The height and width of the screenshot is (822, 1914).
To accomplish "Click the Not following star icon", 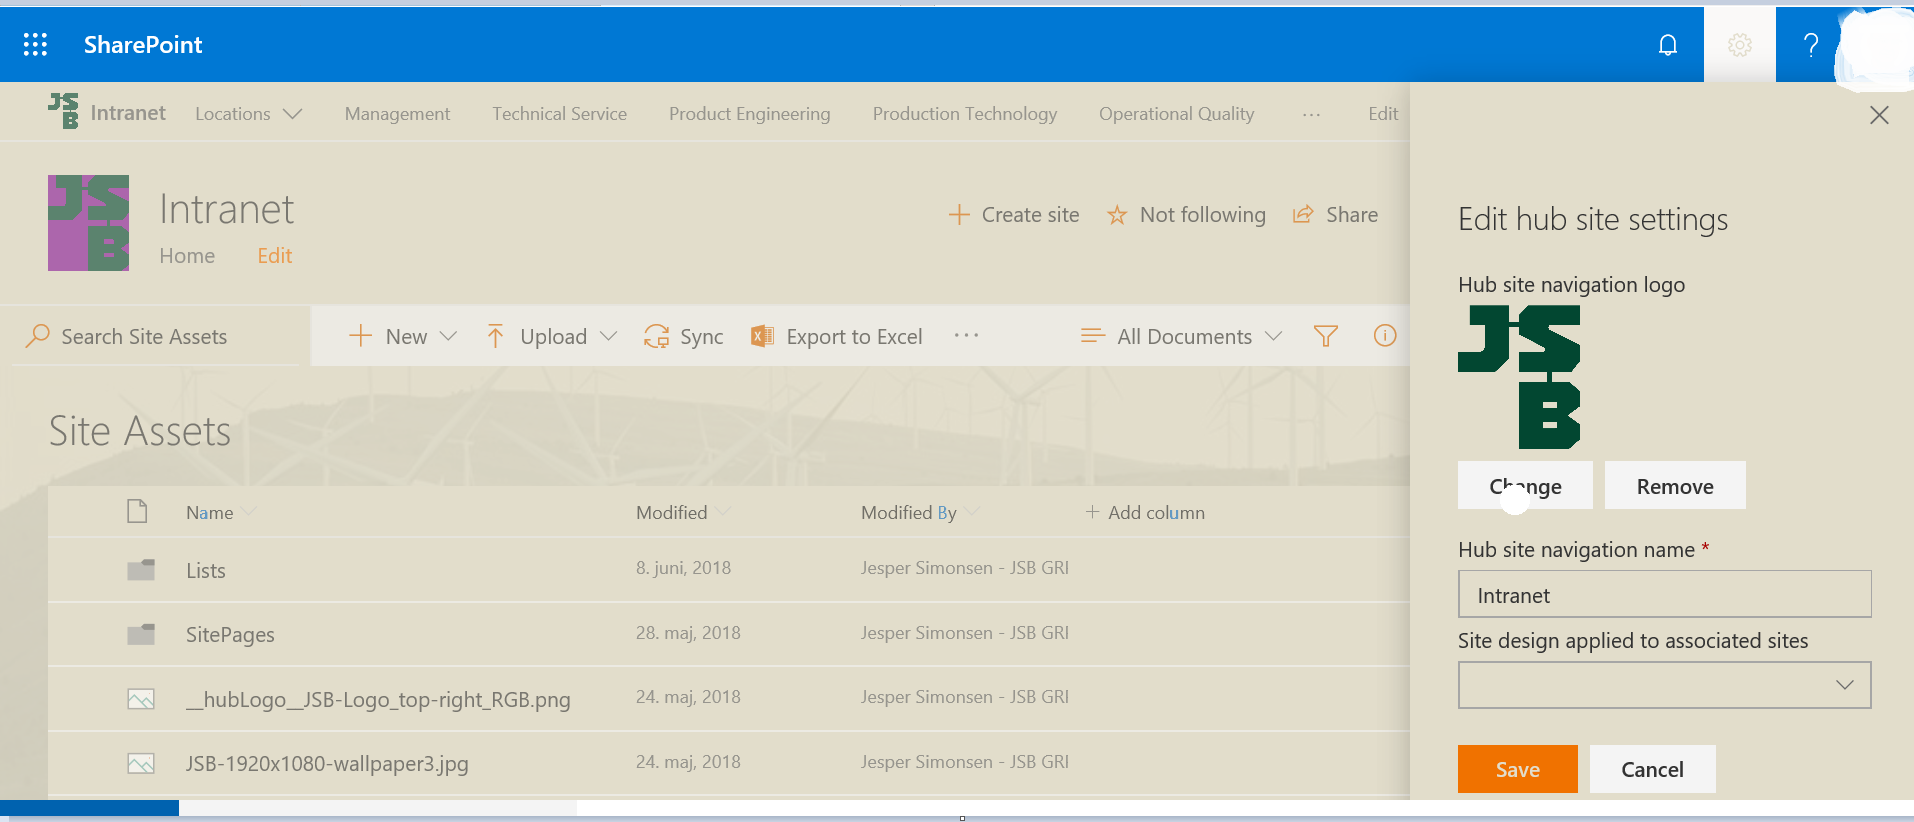I will (x=1117, y=215).
